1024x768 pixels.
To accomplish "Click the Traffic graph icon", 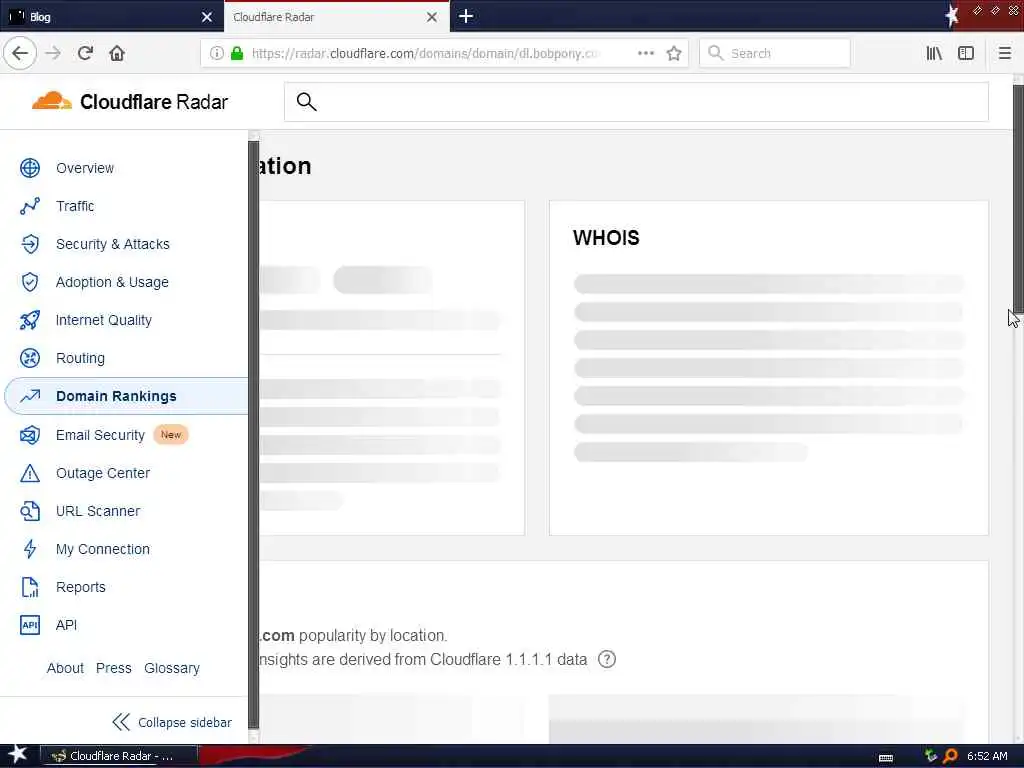I will pyautogui.click(x=30, y=206).
